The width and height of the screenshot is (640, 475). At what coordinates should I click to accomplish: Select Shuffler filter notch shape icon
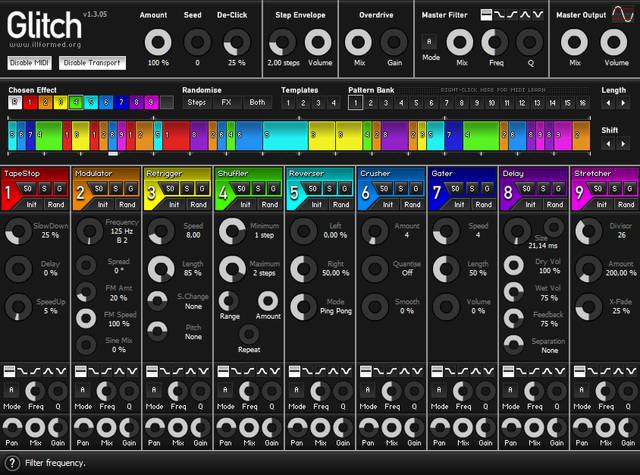coord(275,371)
